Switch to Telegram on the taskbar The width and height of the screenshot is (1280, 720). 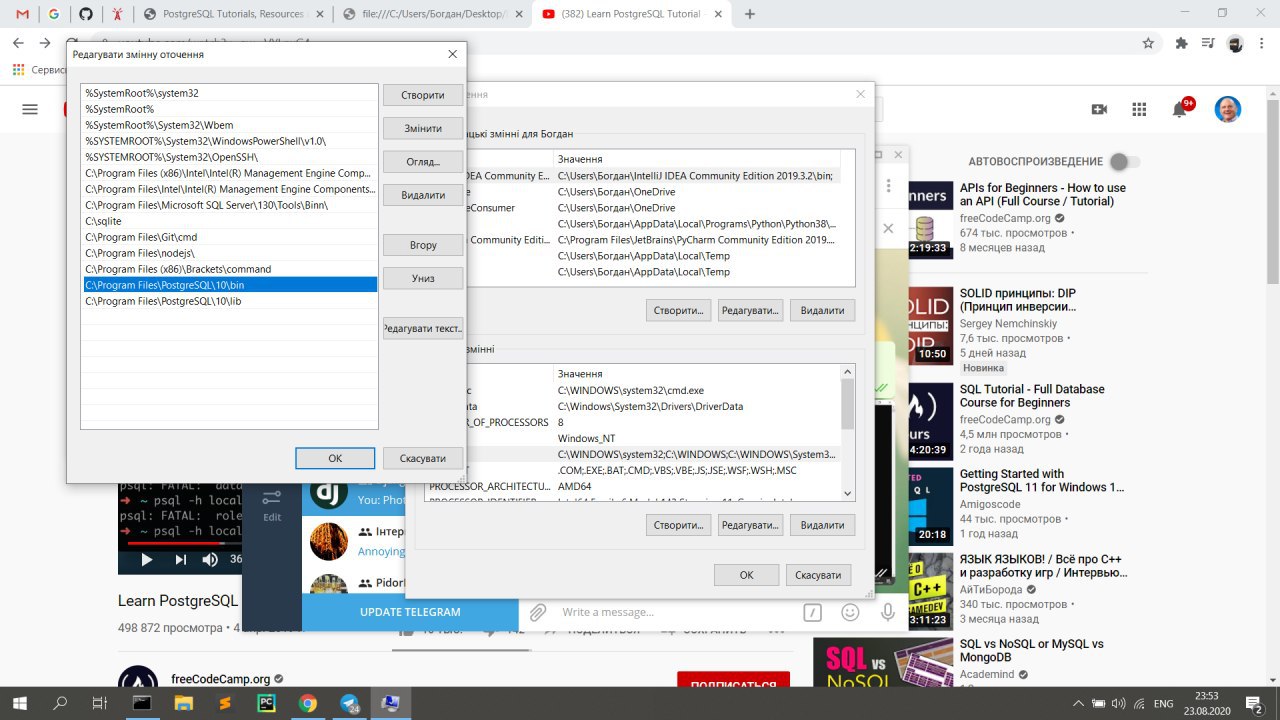[350, 703]
